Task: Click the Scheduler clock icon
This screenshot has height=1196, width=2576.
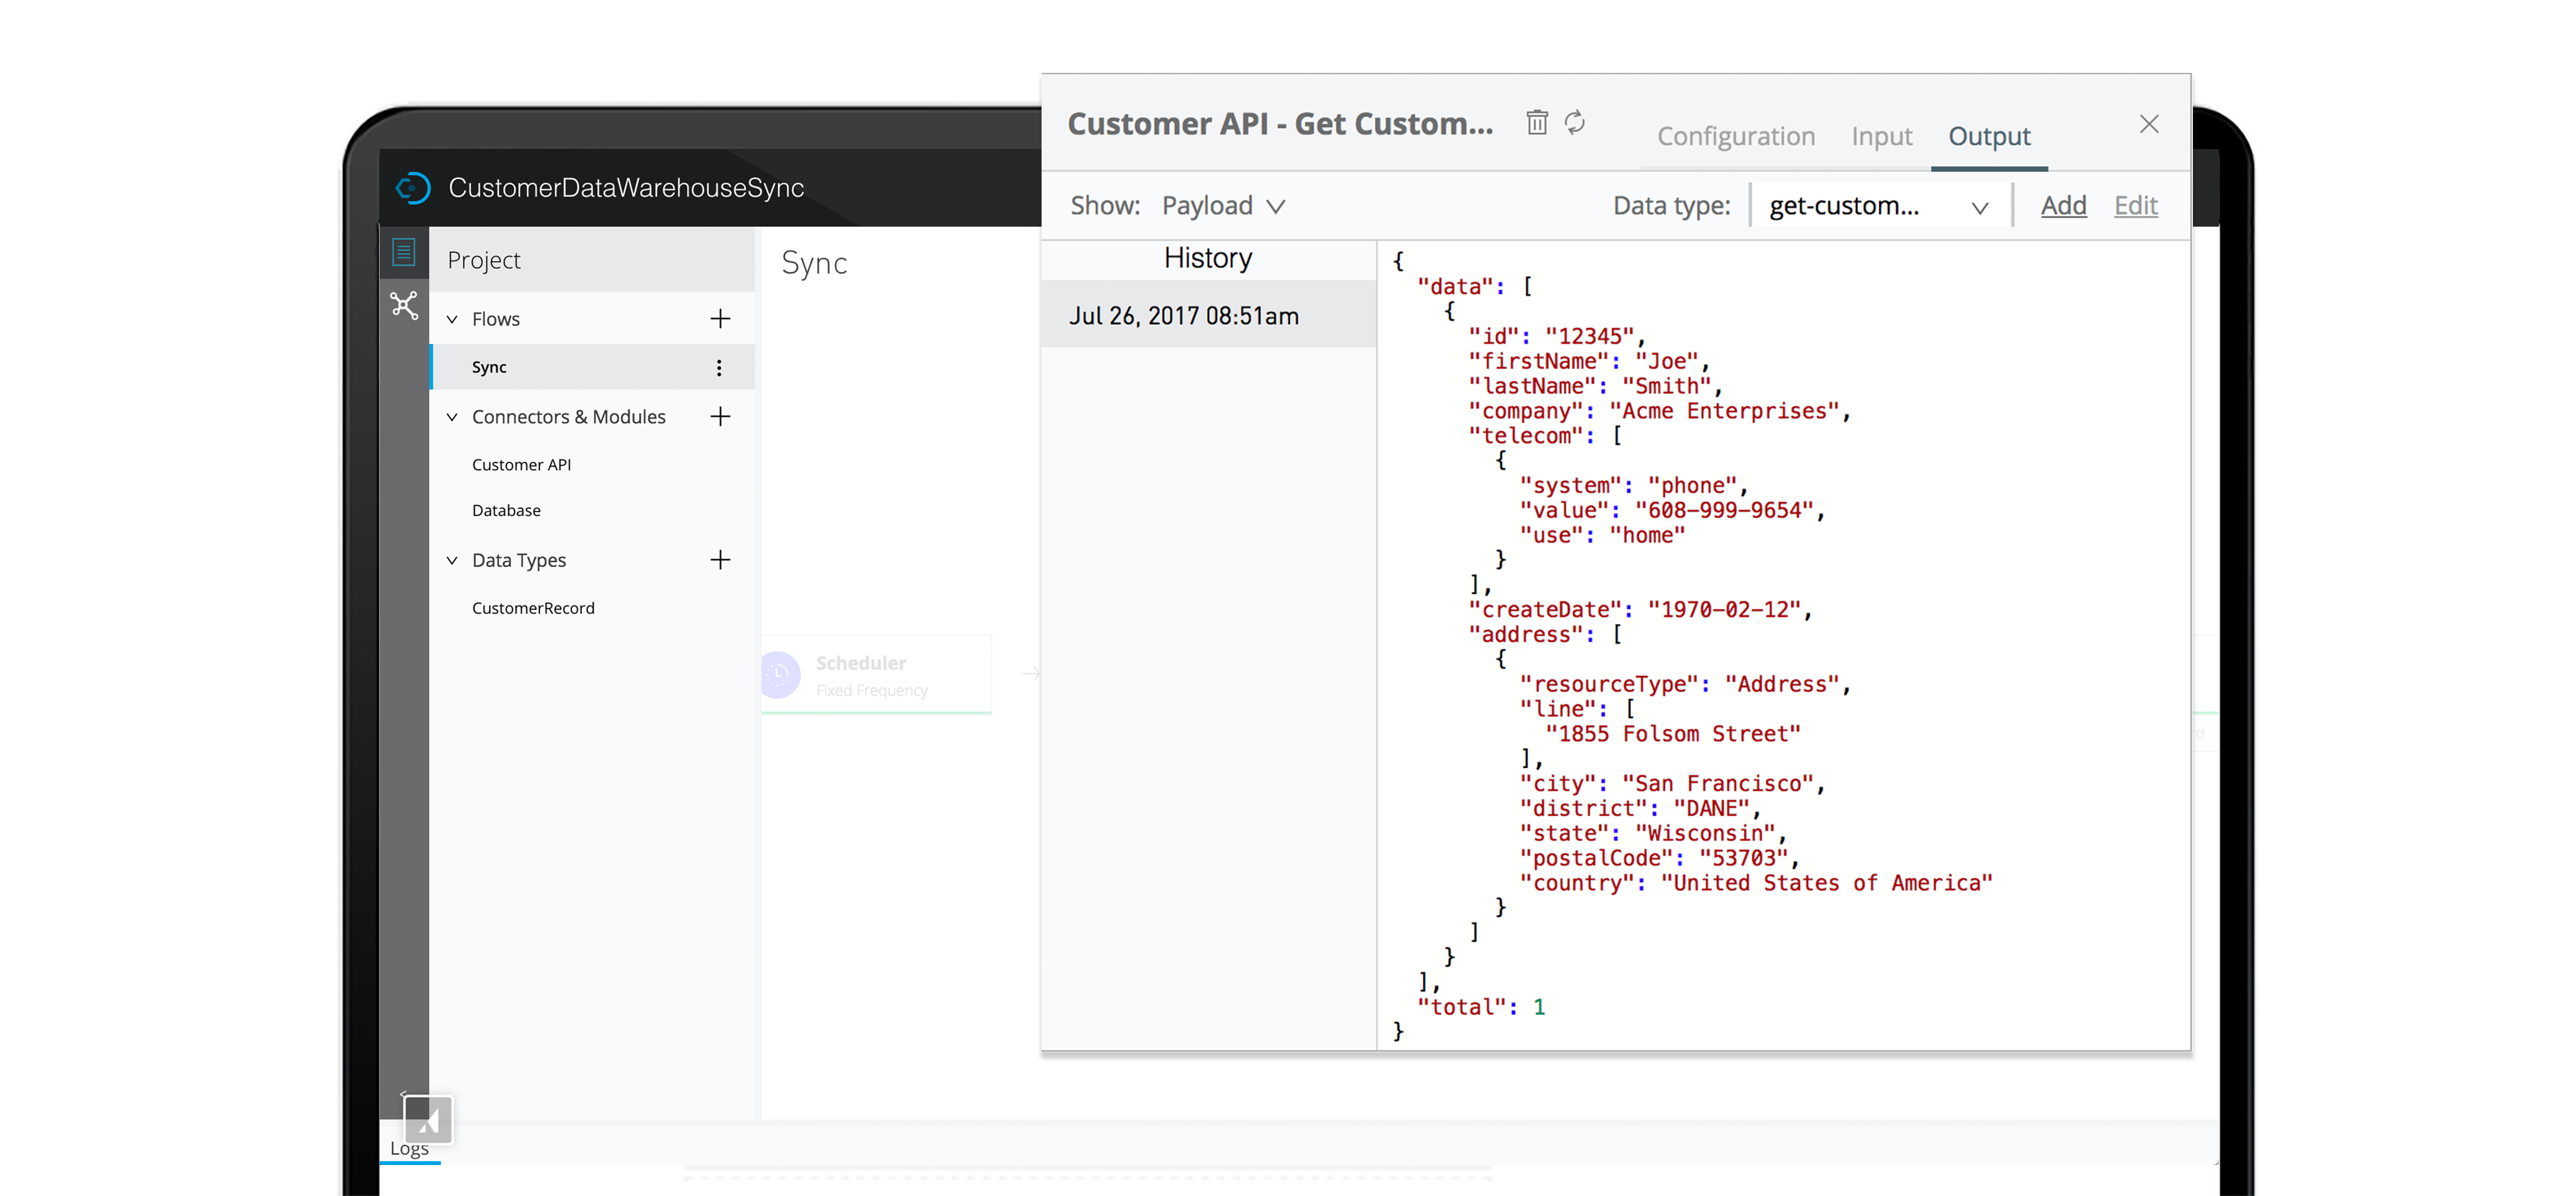Action: (780, 675)
